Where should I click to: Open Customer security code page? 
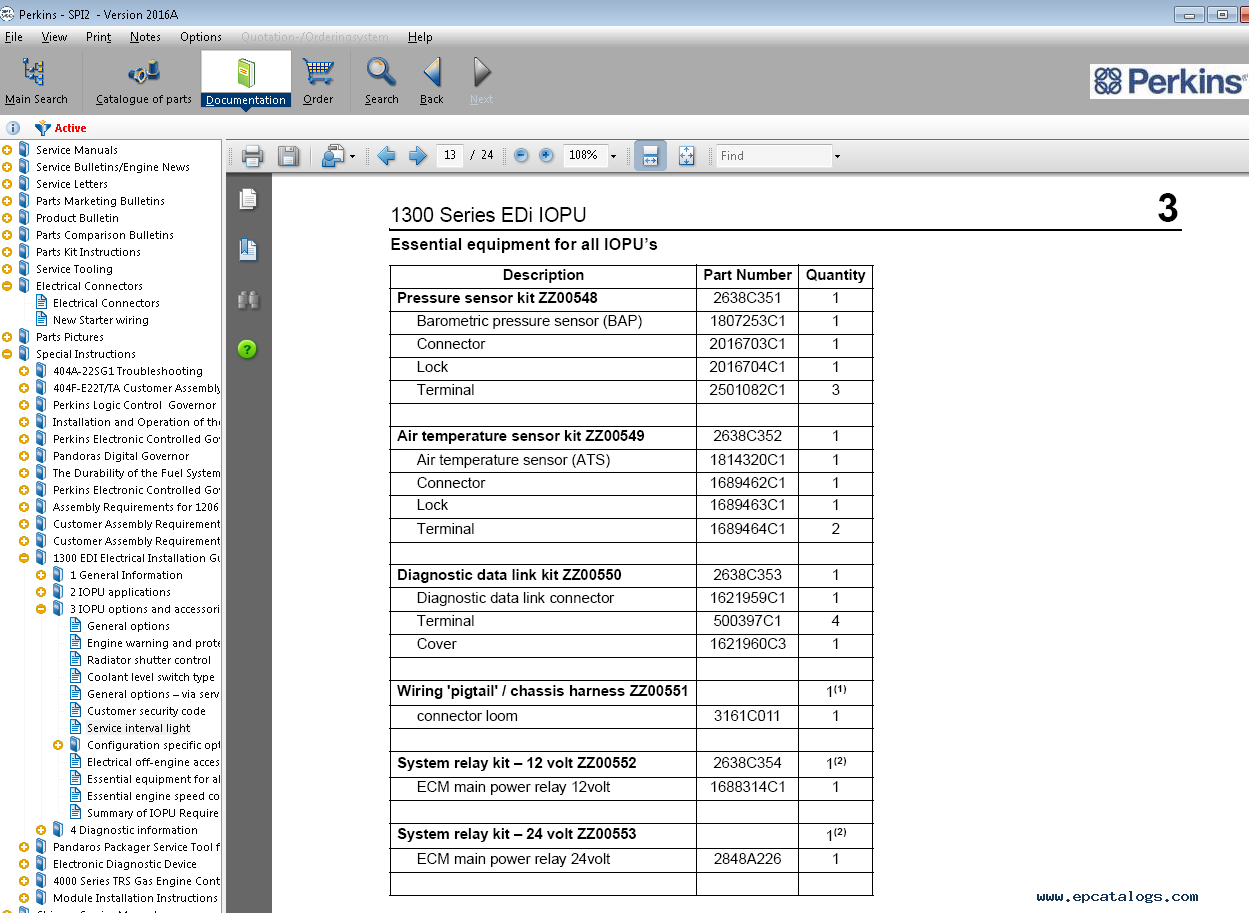pyautogui.click(x=146, y=711)
